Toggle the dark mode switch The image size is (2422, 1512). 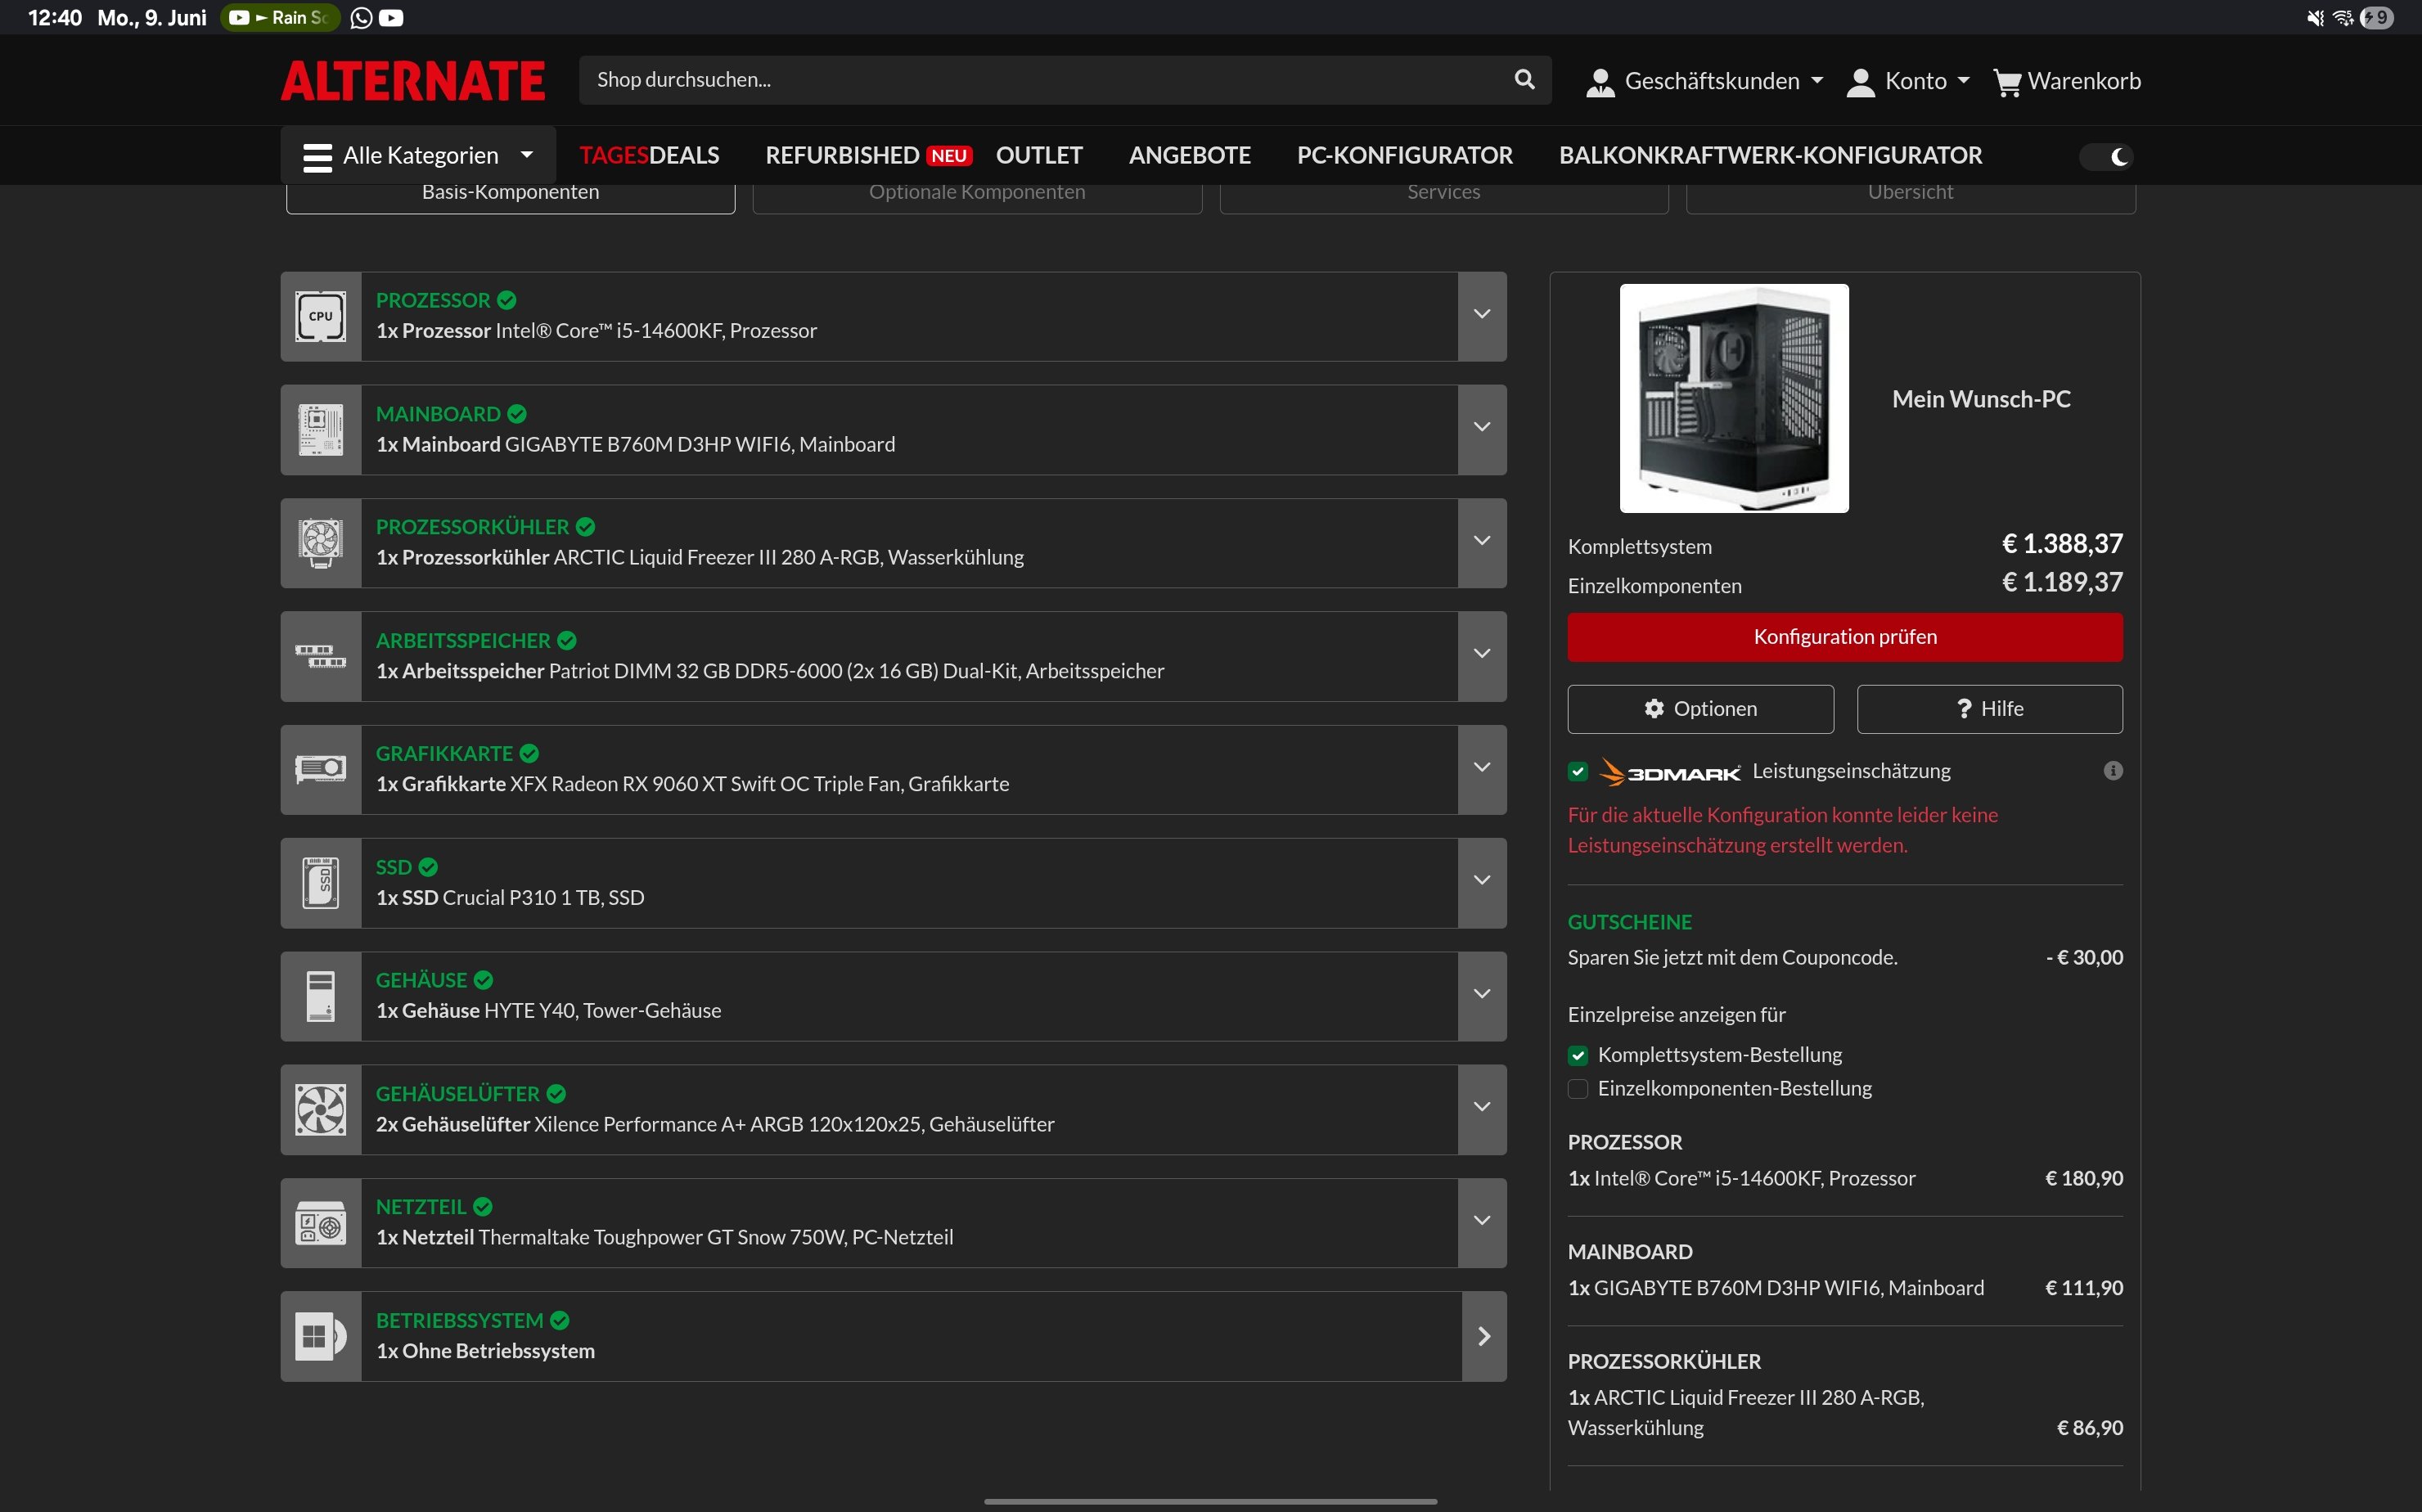pos(2107,157)
